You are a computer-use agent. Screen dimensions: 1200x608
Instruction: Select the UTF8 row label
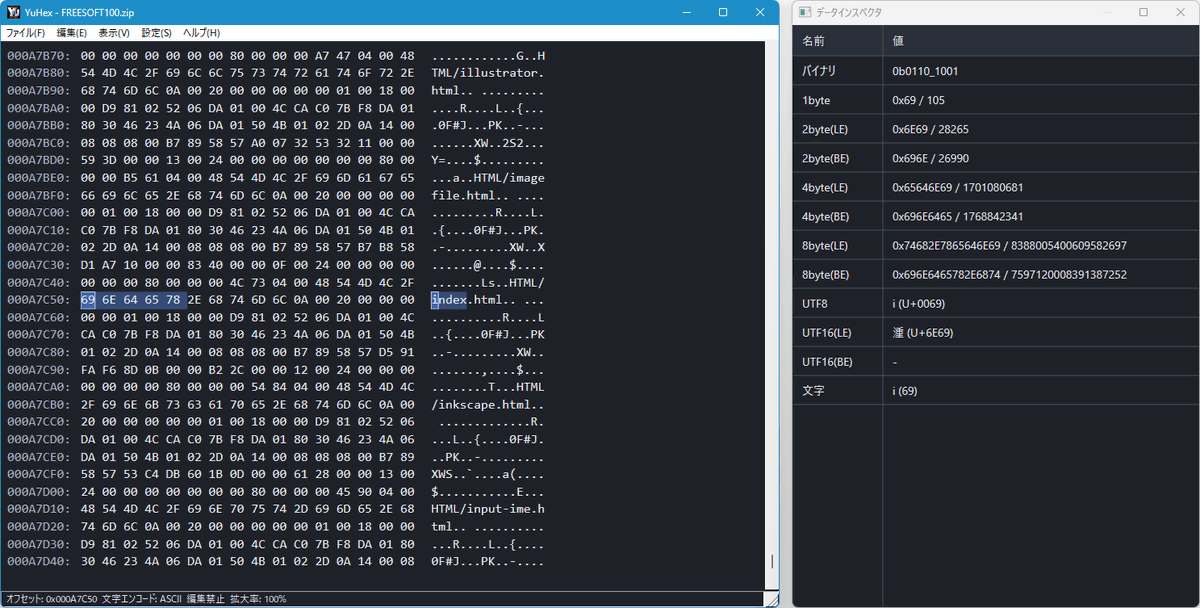click(x=815, y=303)
